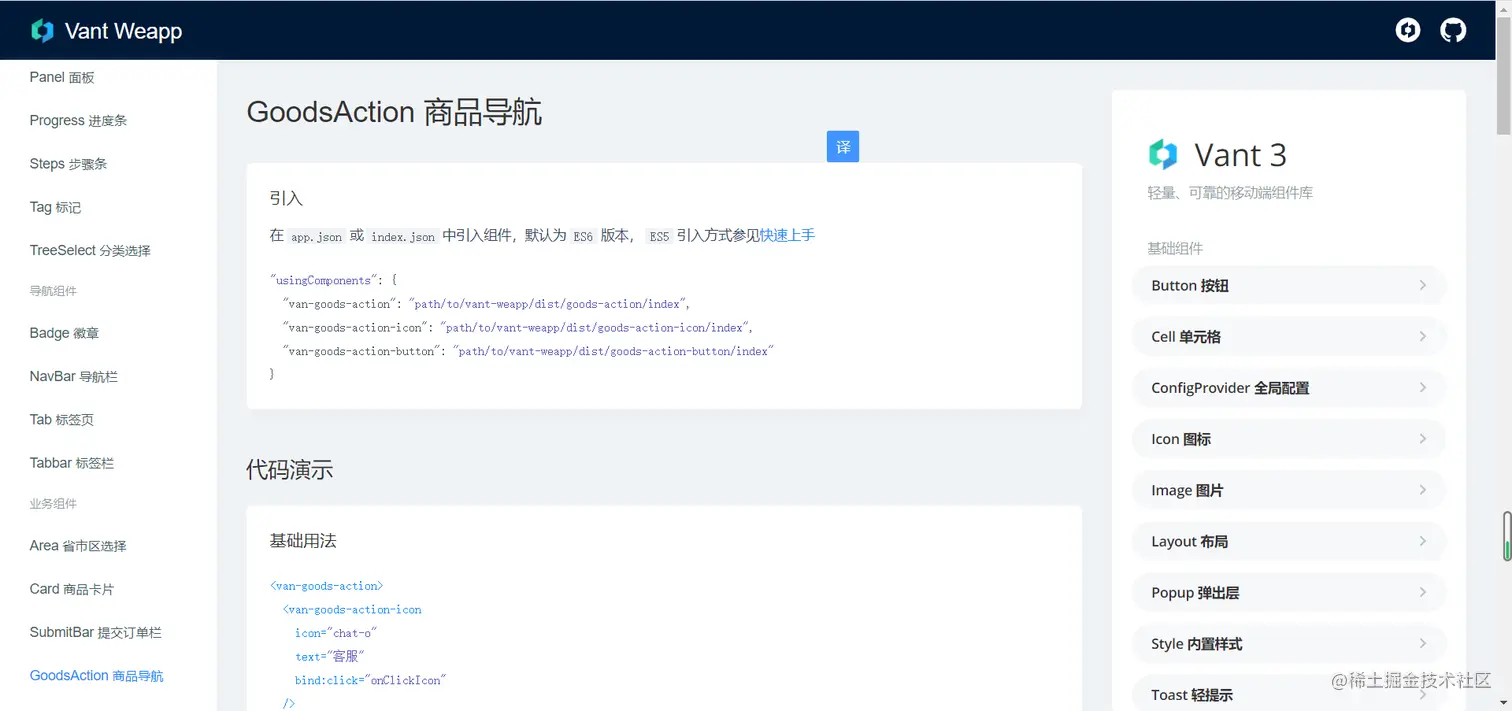Click the blue translate 译 button
Screen dimensions: 1512x711
(x=843, y=147)
